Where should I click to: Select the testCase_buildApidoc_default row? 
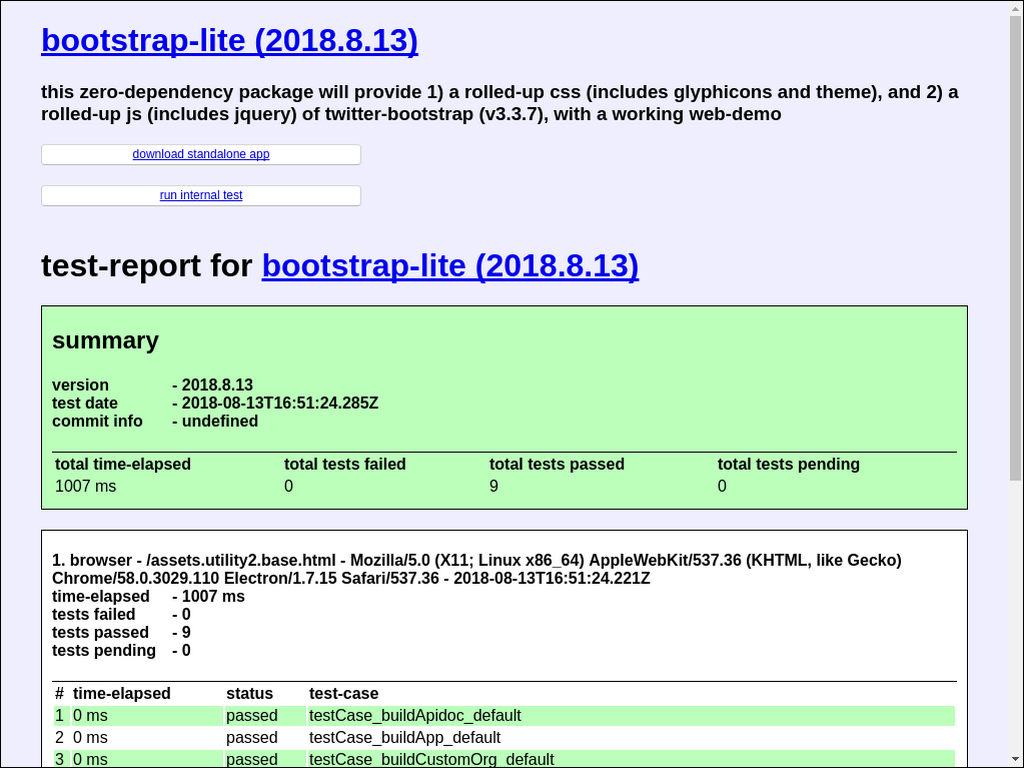click(415, 715)
